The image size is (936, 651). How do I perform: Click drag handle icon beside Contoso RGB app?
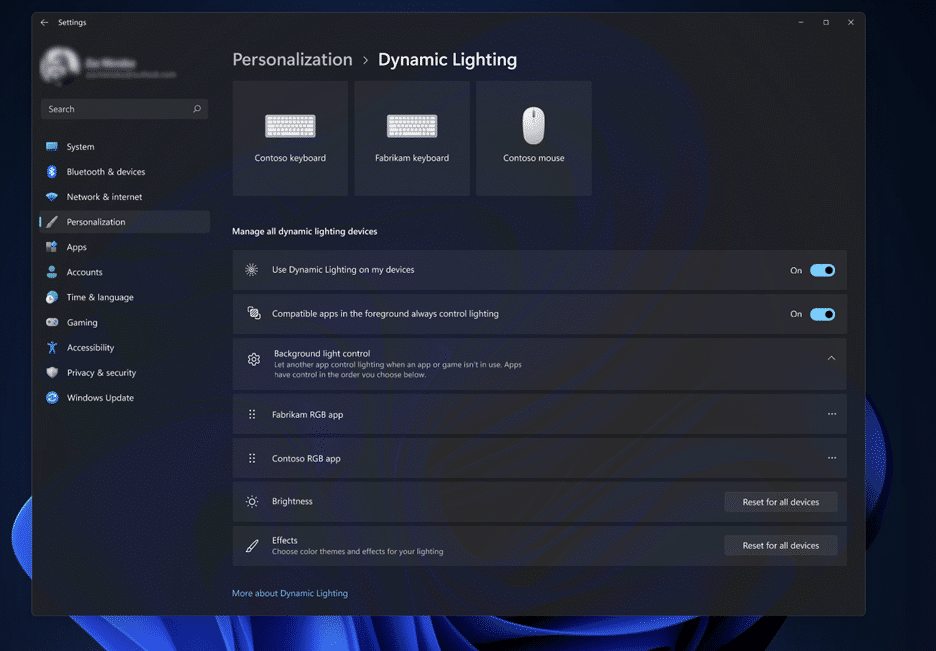pyautogui.click(x=252, y=458)
